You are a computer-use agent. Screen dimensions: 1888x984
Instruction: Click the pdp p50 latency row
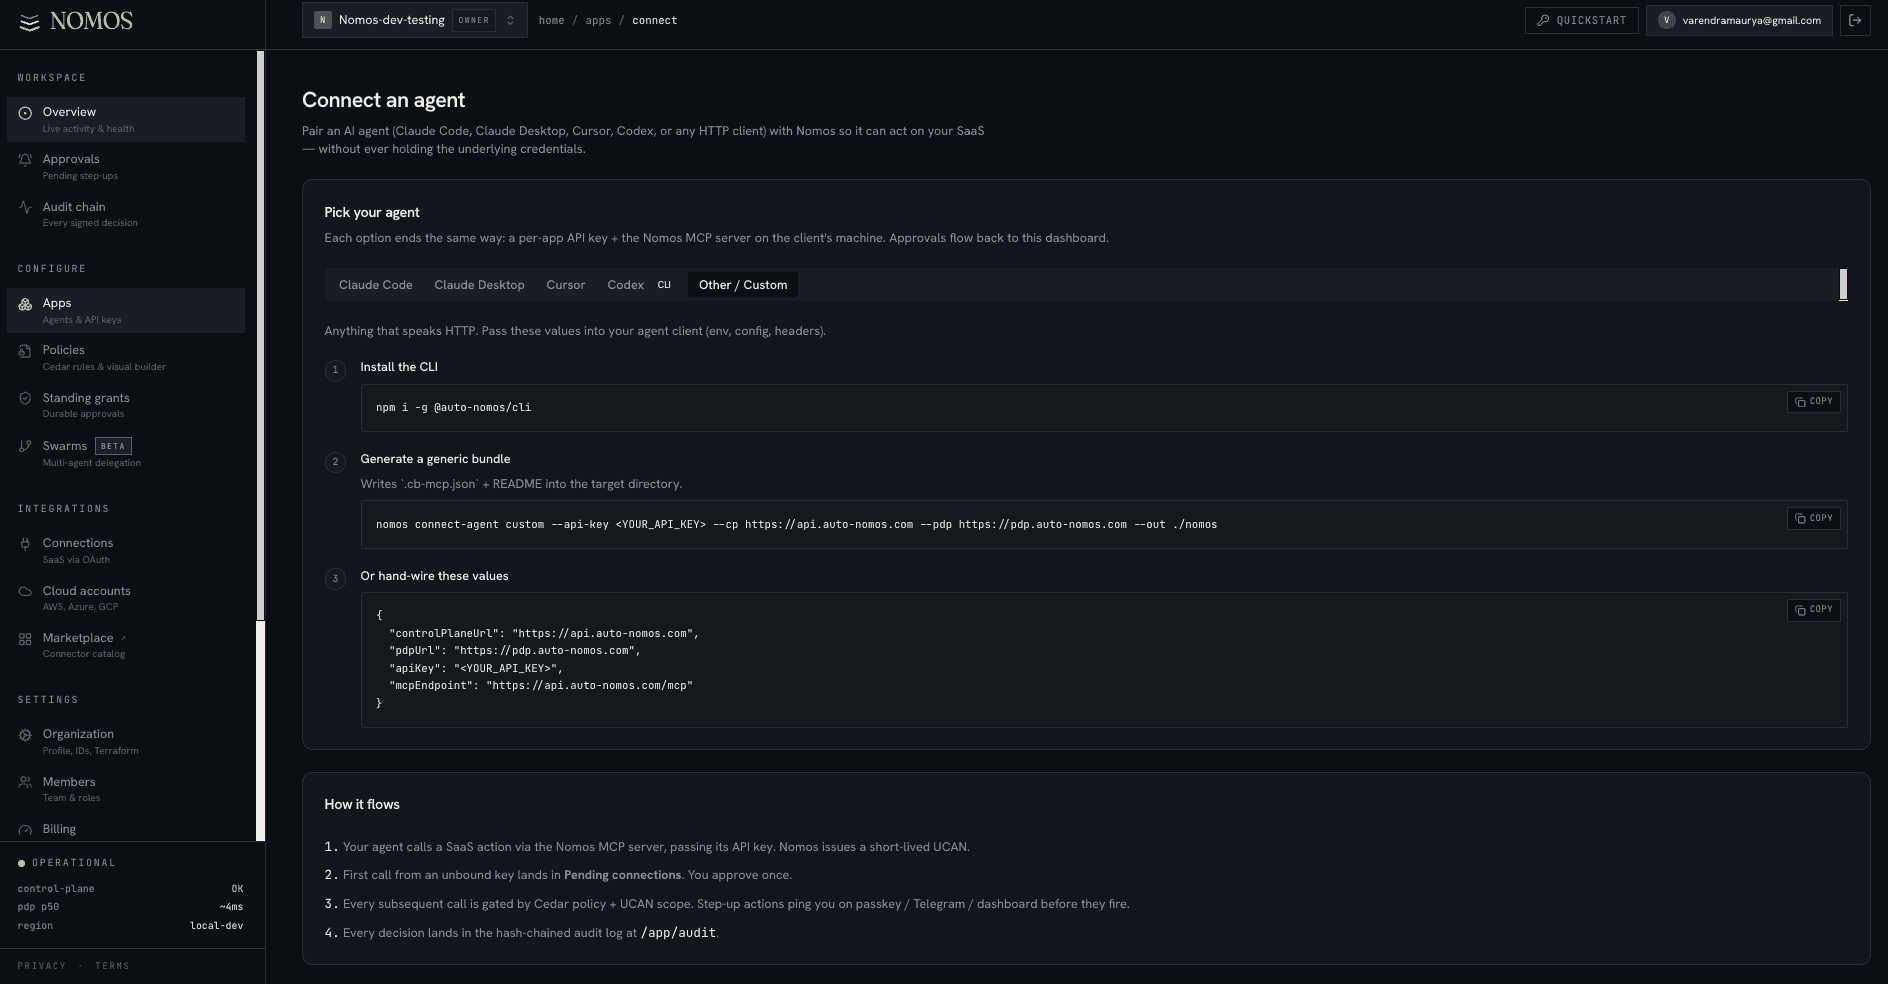click(130, 907)
